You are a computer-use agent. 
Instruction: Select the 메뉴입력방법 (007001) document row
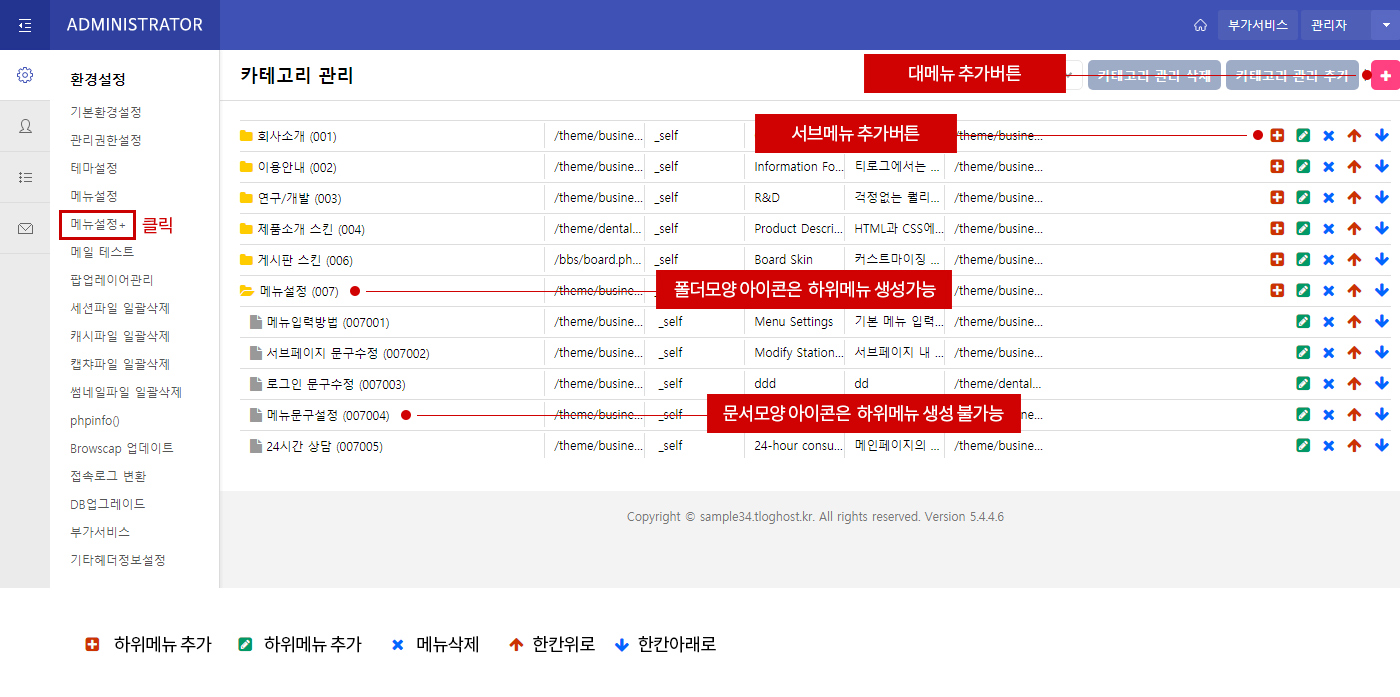[327, 322]
